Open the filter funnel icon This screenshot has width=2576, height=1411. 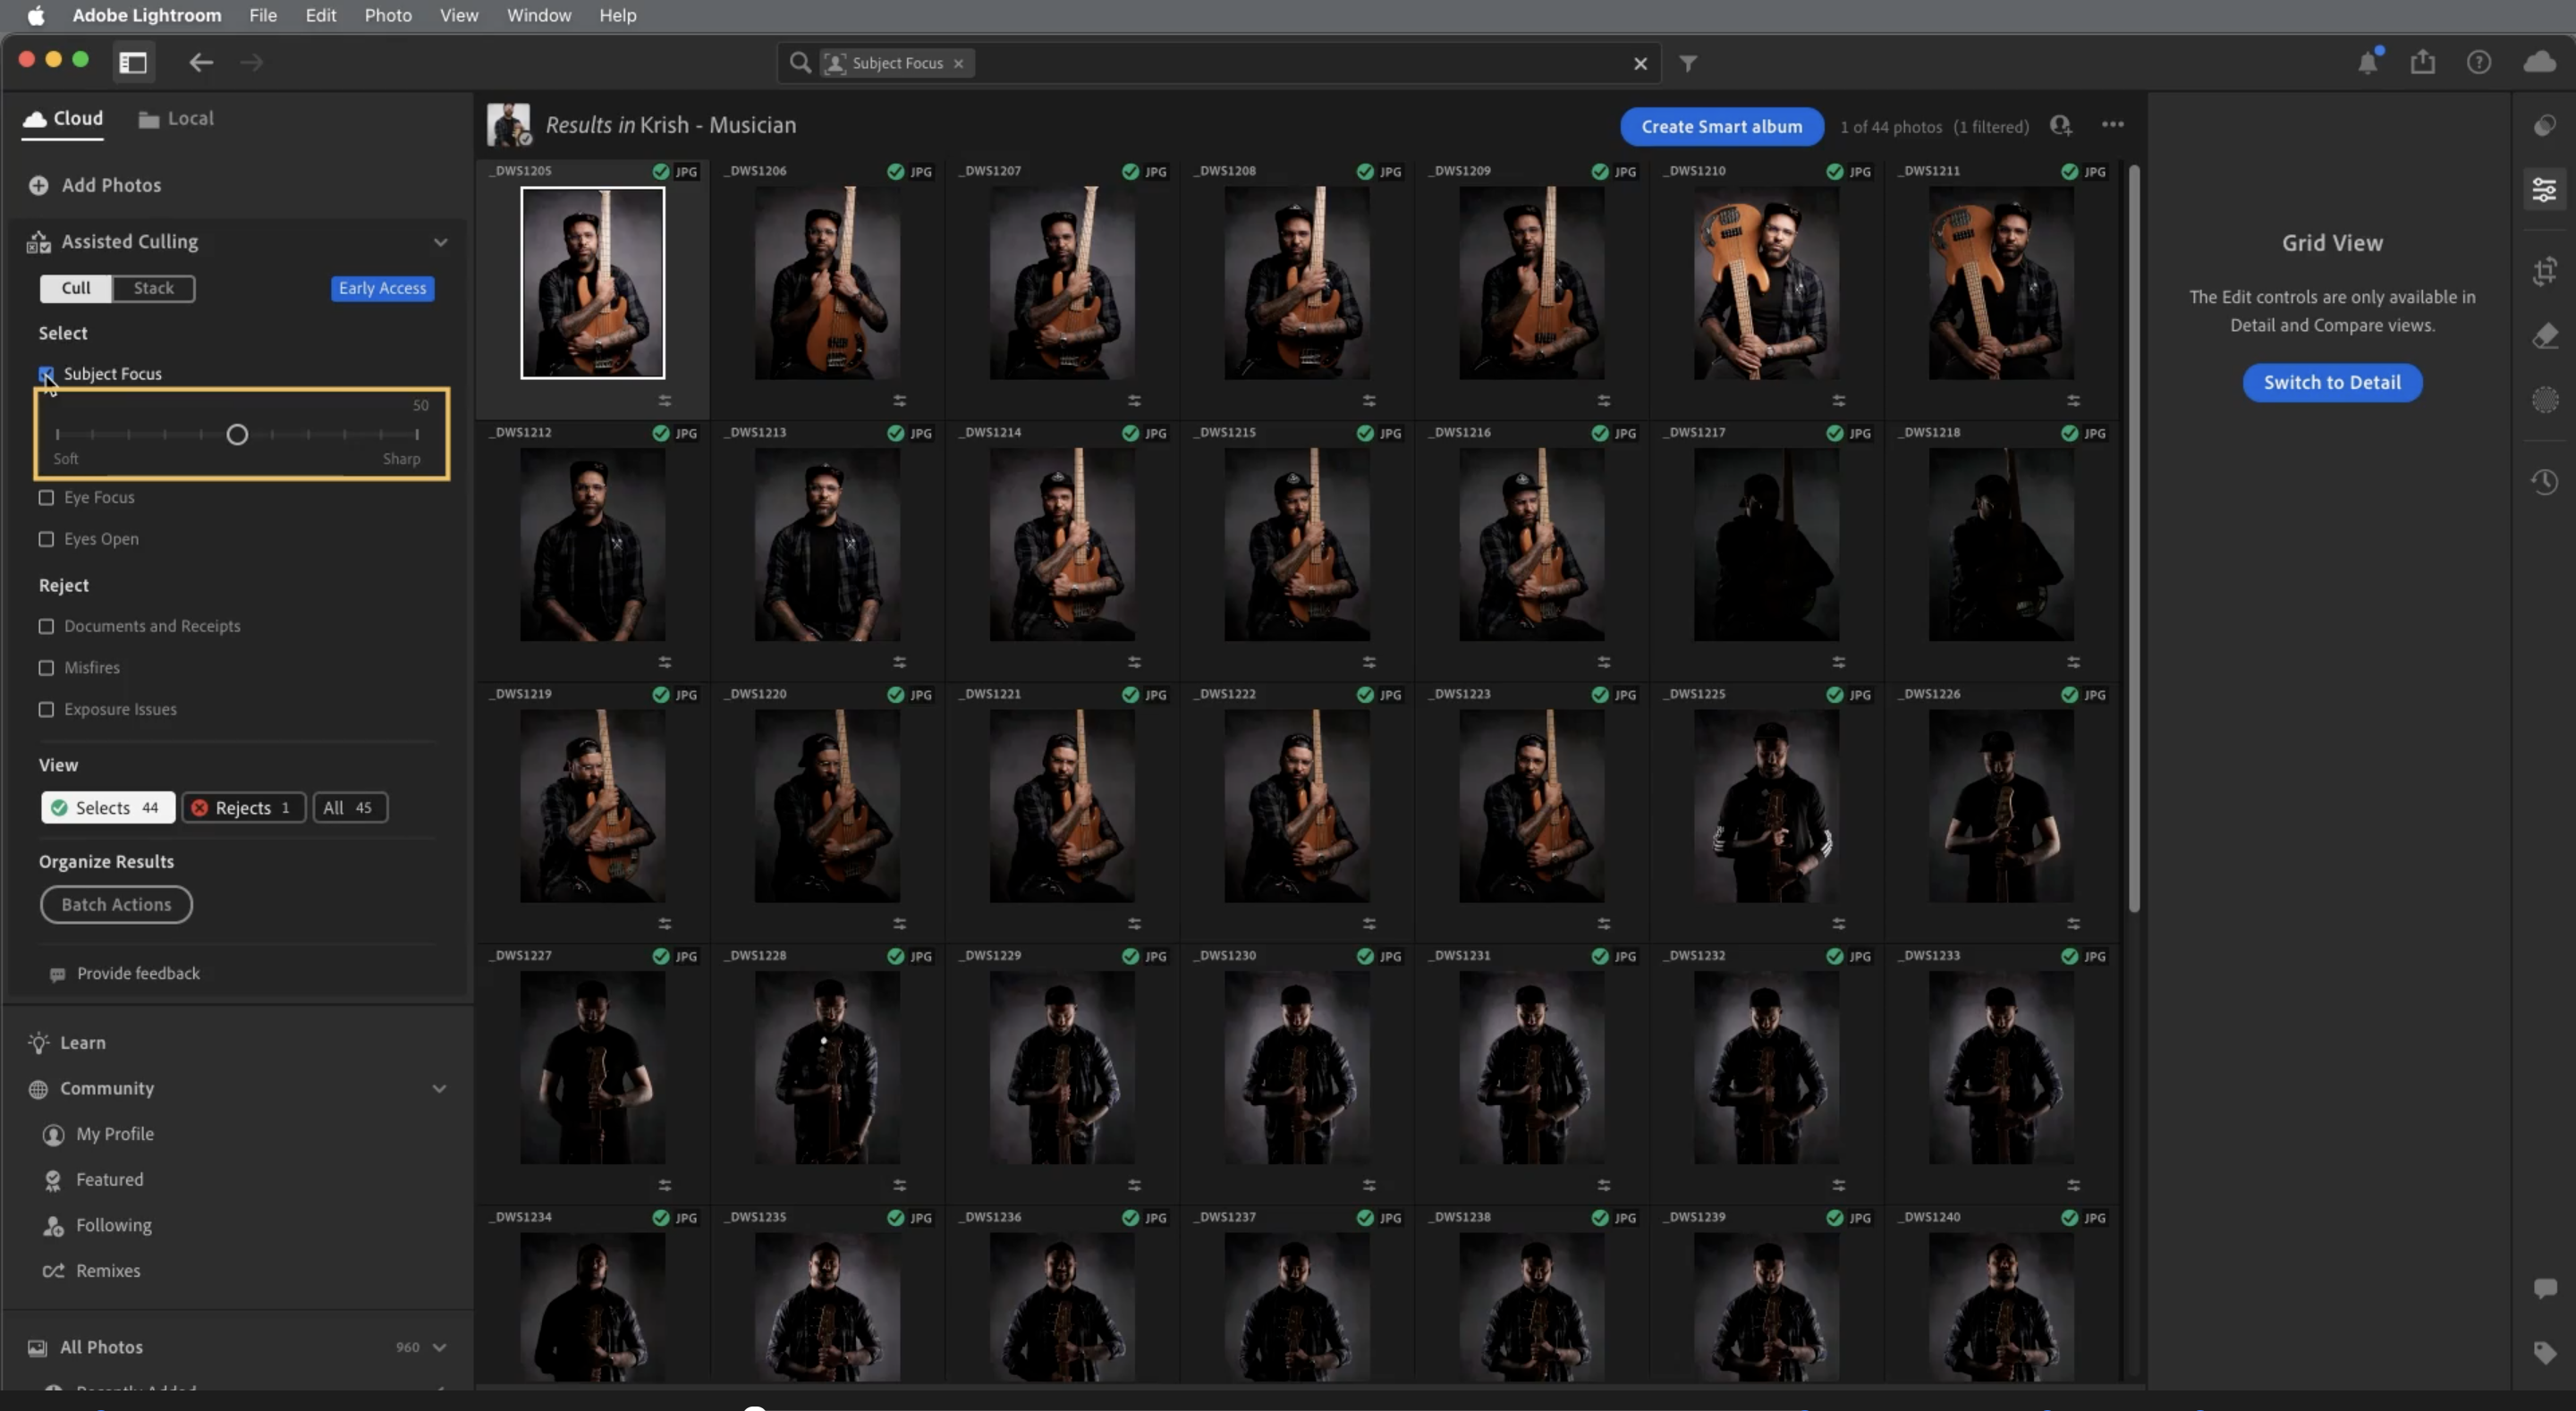pos(1688,63)
